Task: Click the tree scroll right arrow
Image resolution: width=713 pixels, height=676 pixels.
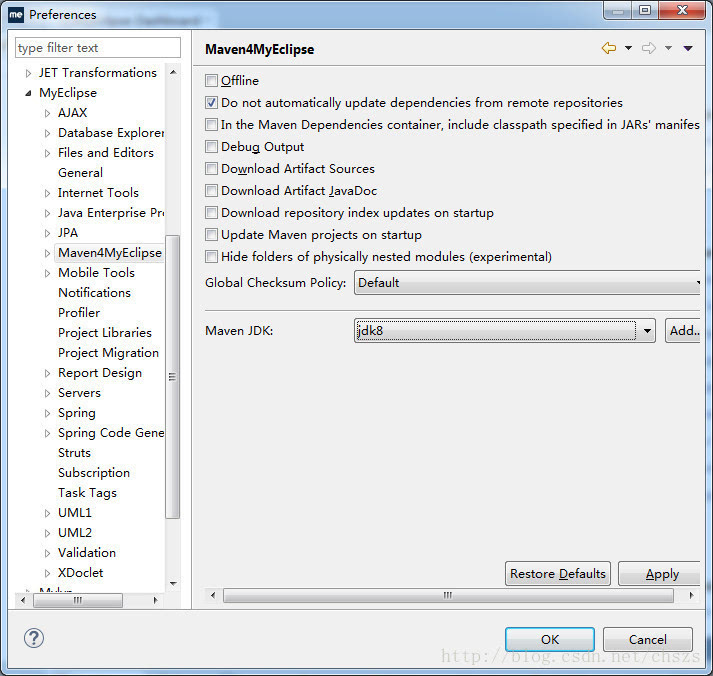Action: [155, 600]
